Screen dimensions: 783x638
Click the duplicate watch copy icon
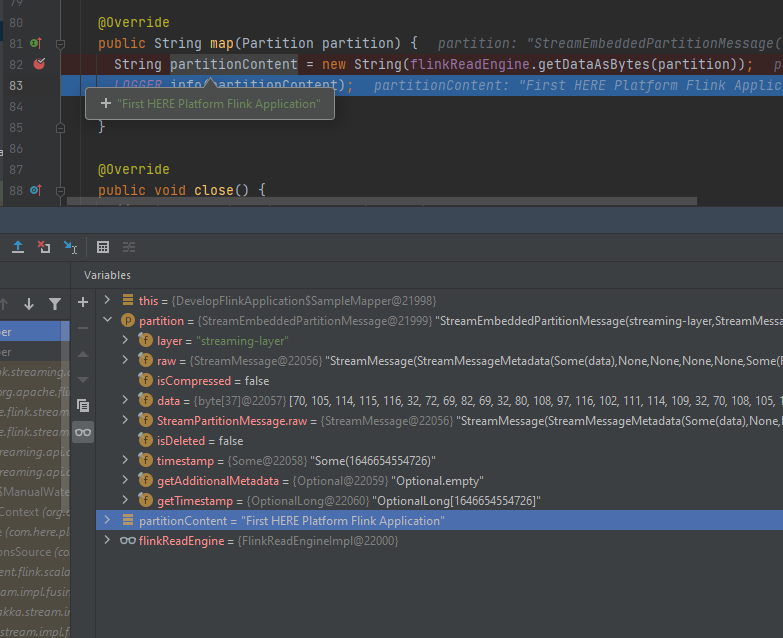83,406
